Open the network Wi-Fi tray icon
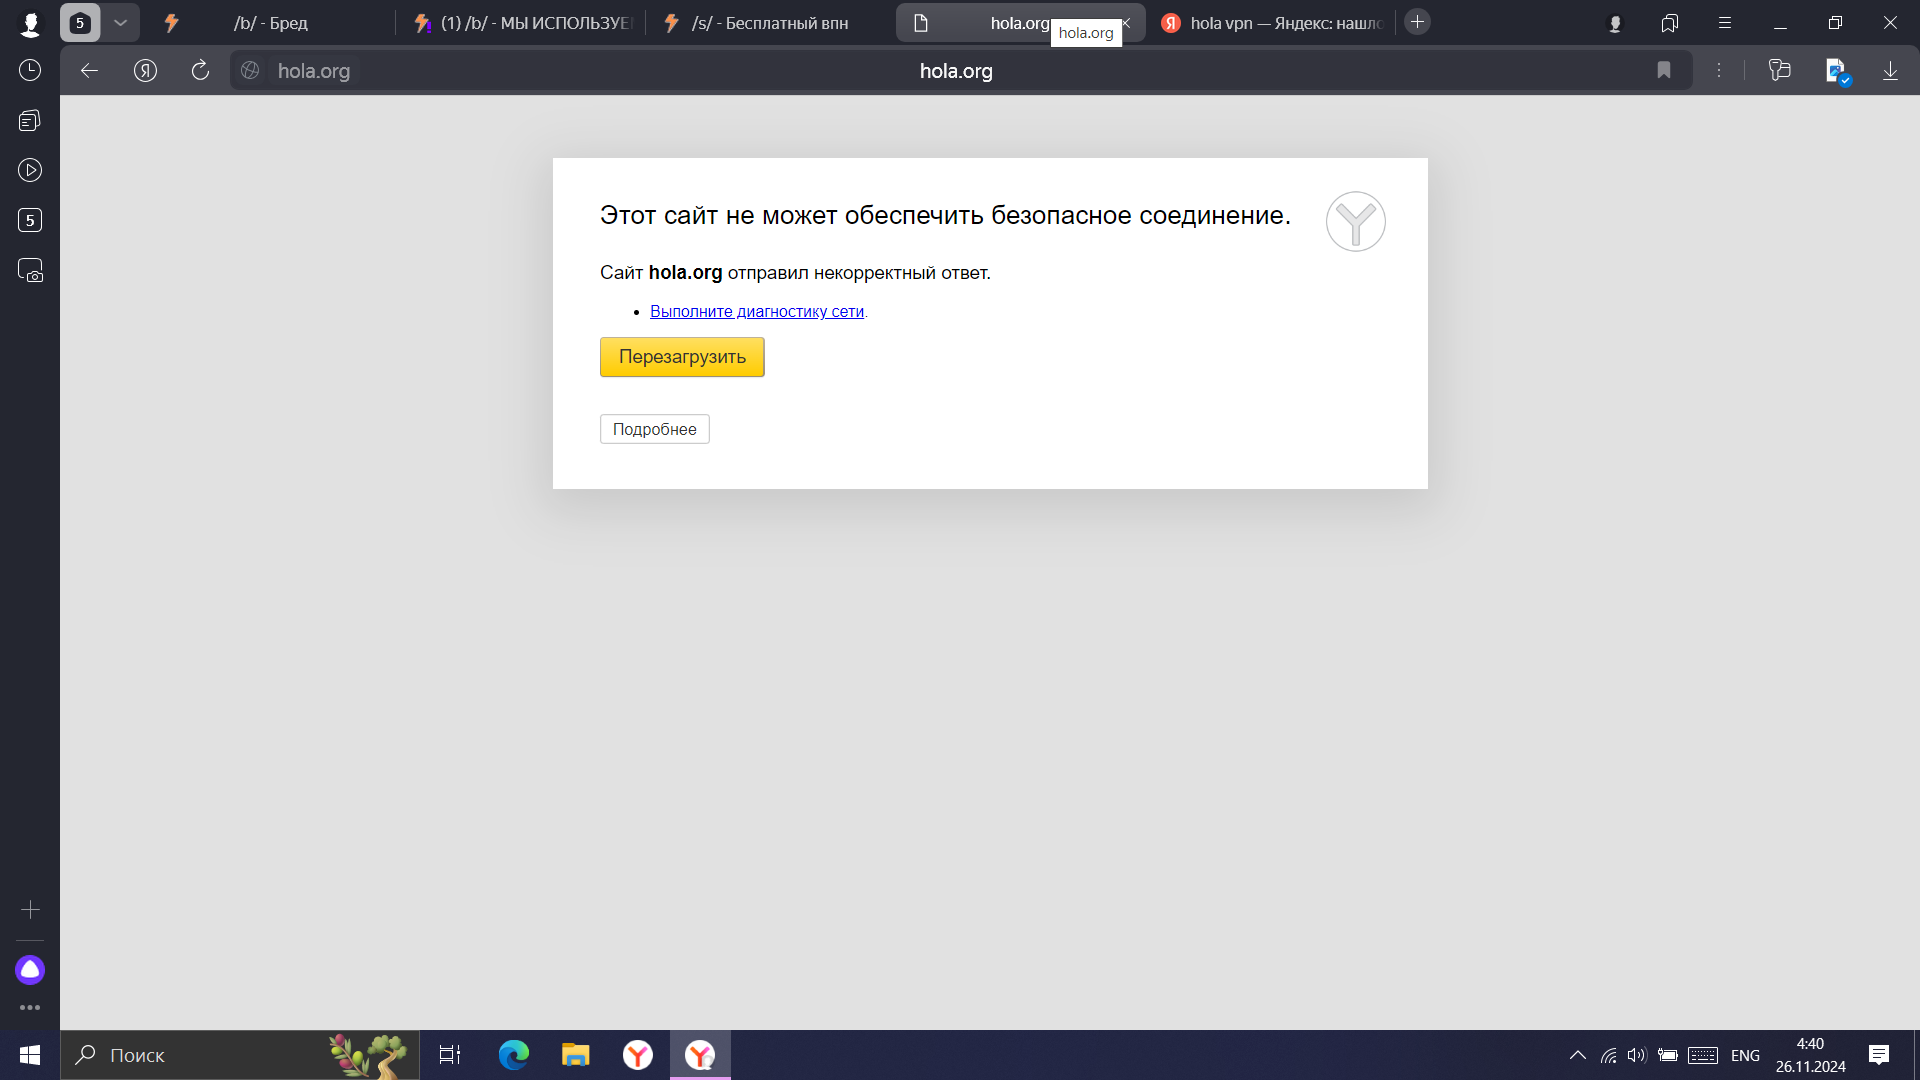This screenshot has height=1080, width=1920. (1608, 1055)
